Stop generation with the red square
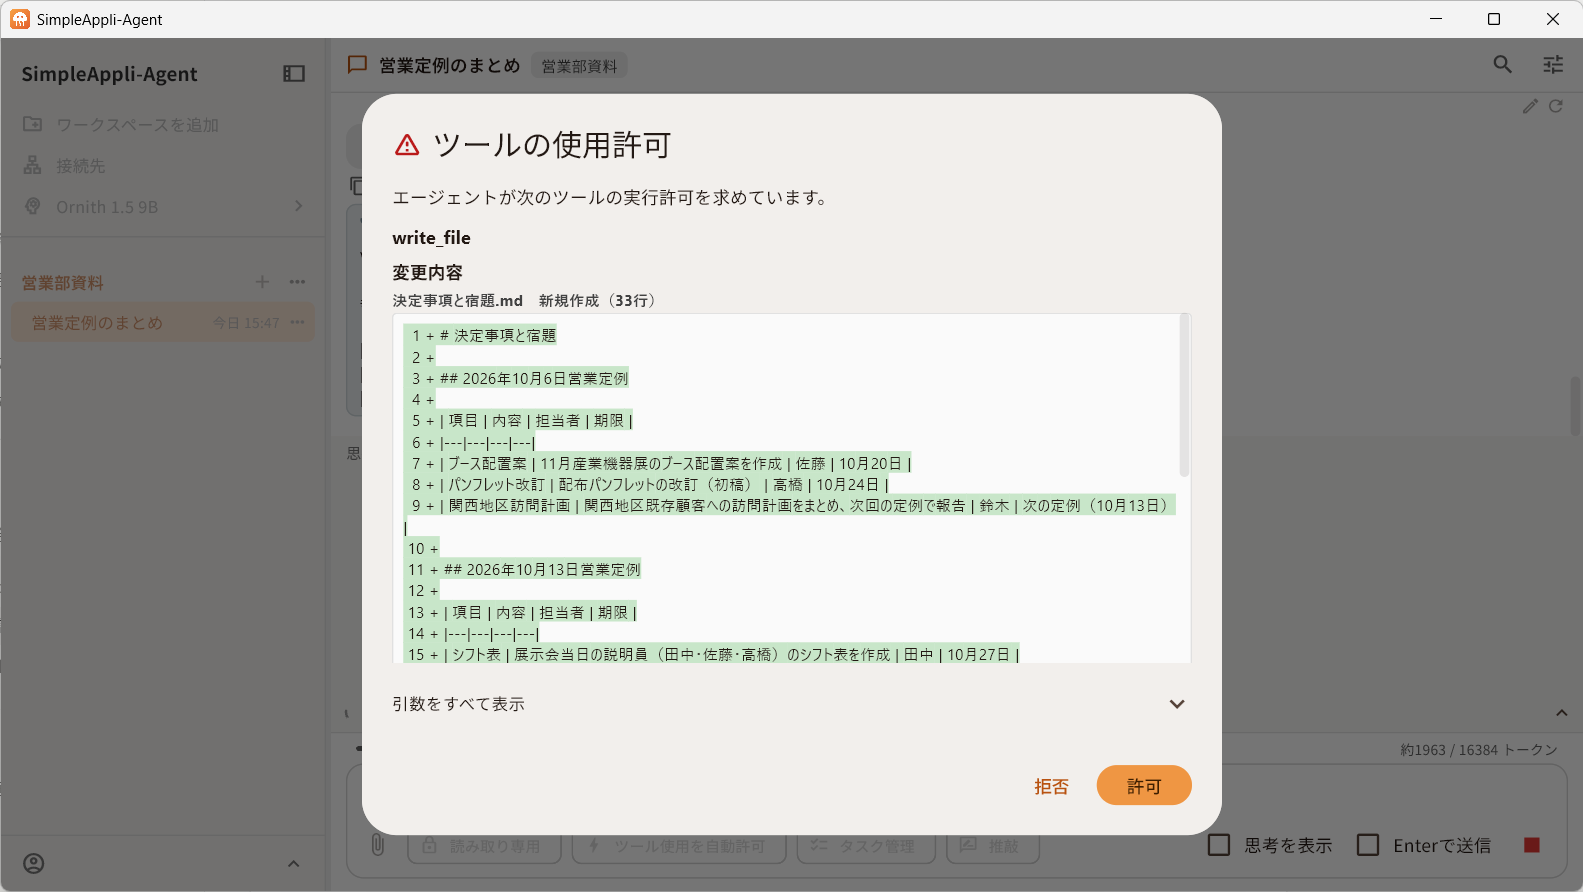Image resolution: width=1583 pixels, height=892 pixels. point(1531,845)
